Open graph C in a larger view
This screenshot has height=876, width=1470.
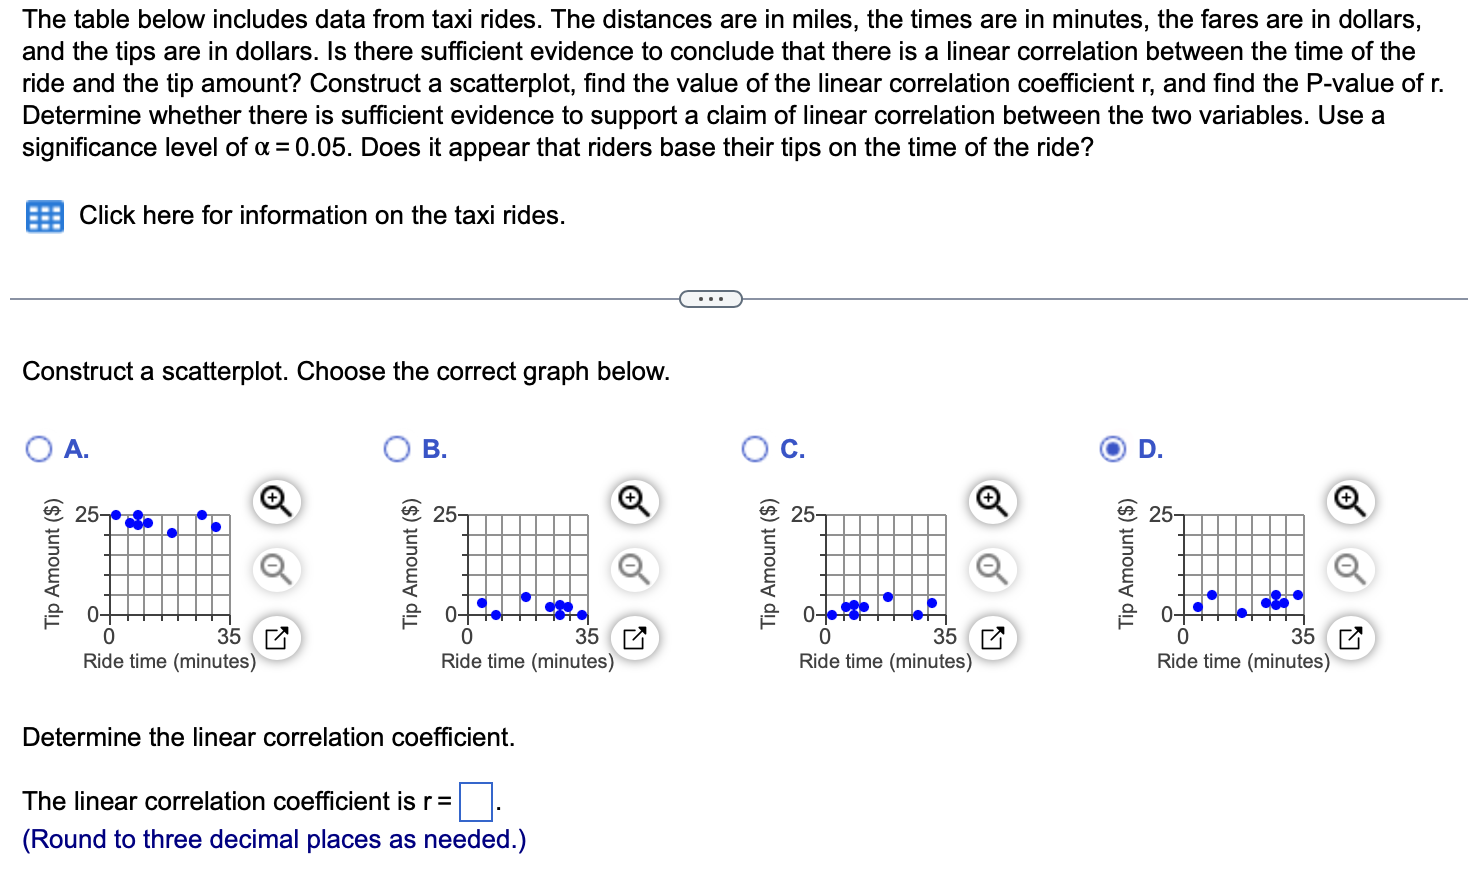pos(990,637)
